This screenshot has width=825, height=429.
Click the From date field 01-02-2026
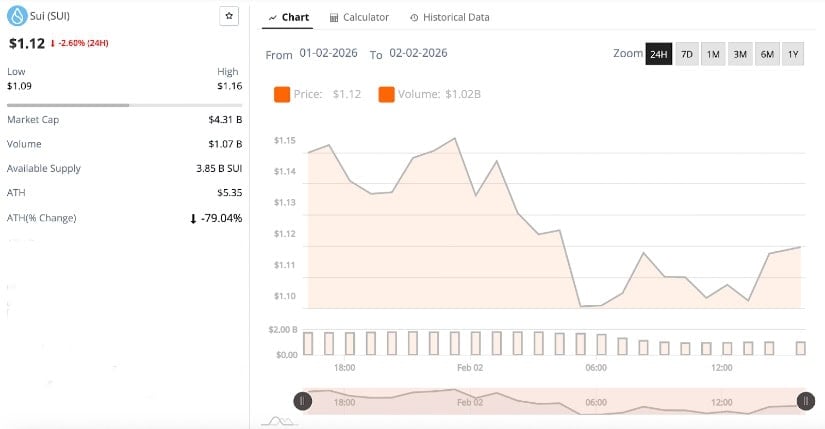tap(328, 53)
